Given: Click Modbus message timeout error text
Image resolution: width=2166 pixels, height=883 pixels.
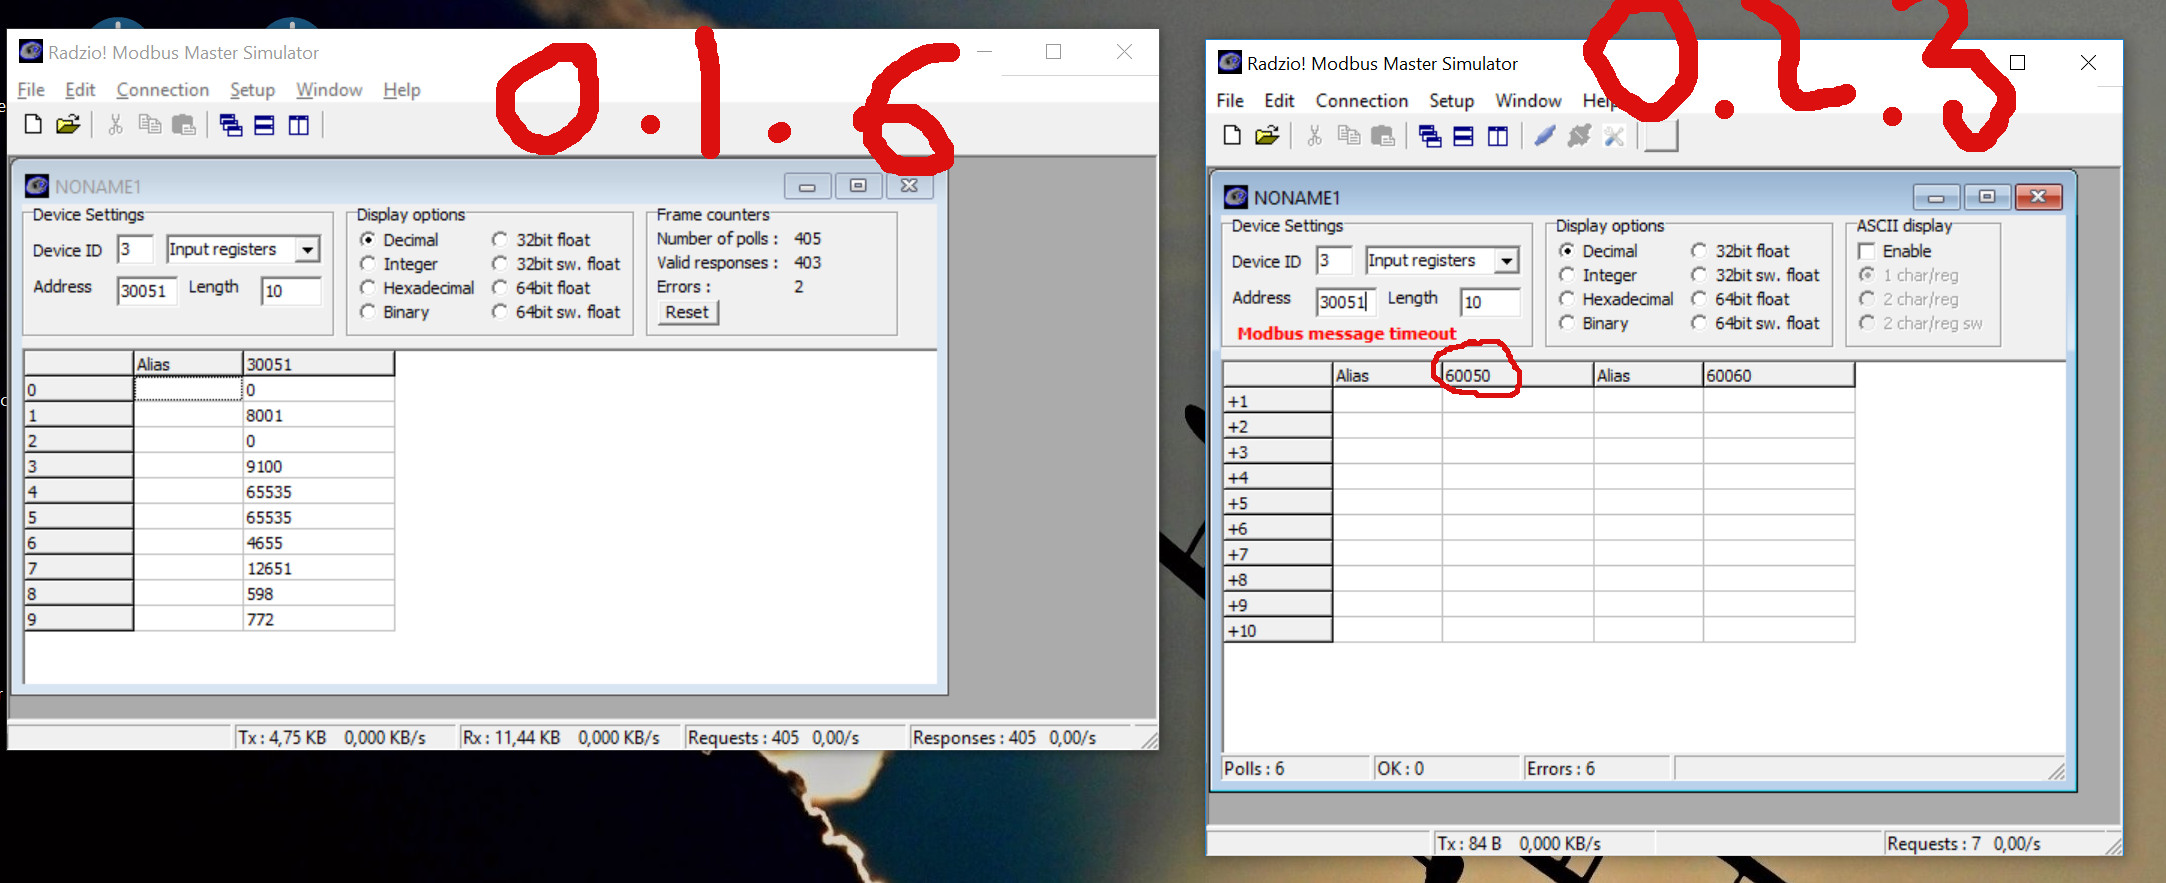Looking at the screenshot, I should [x=1346, y=334].
